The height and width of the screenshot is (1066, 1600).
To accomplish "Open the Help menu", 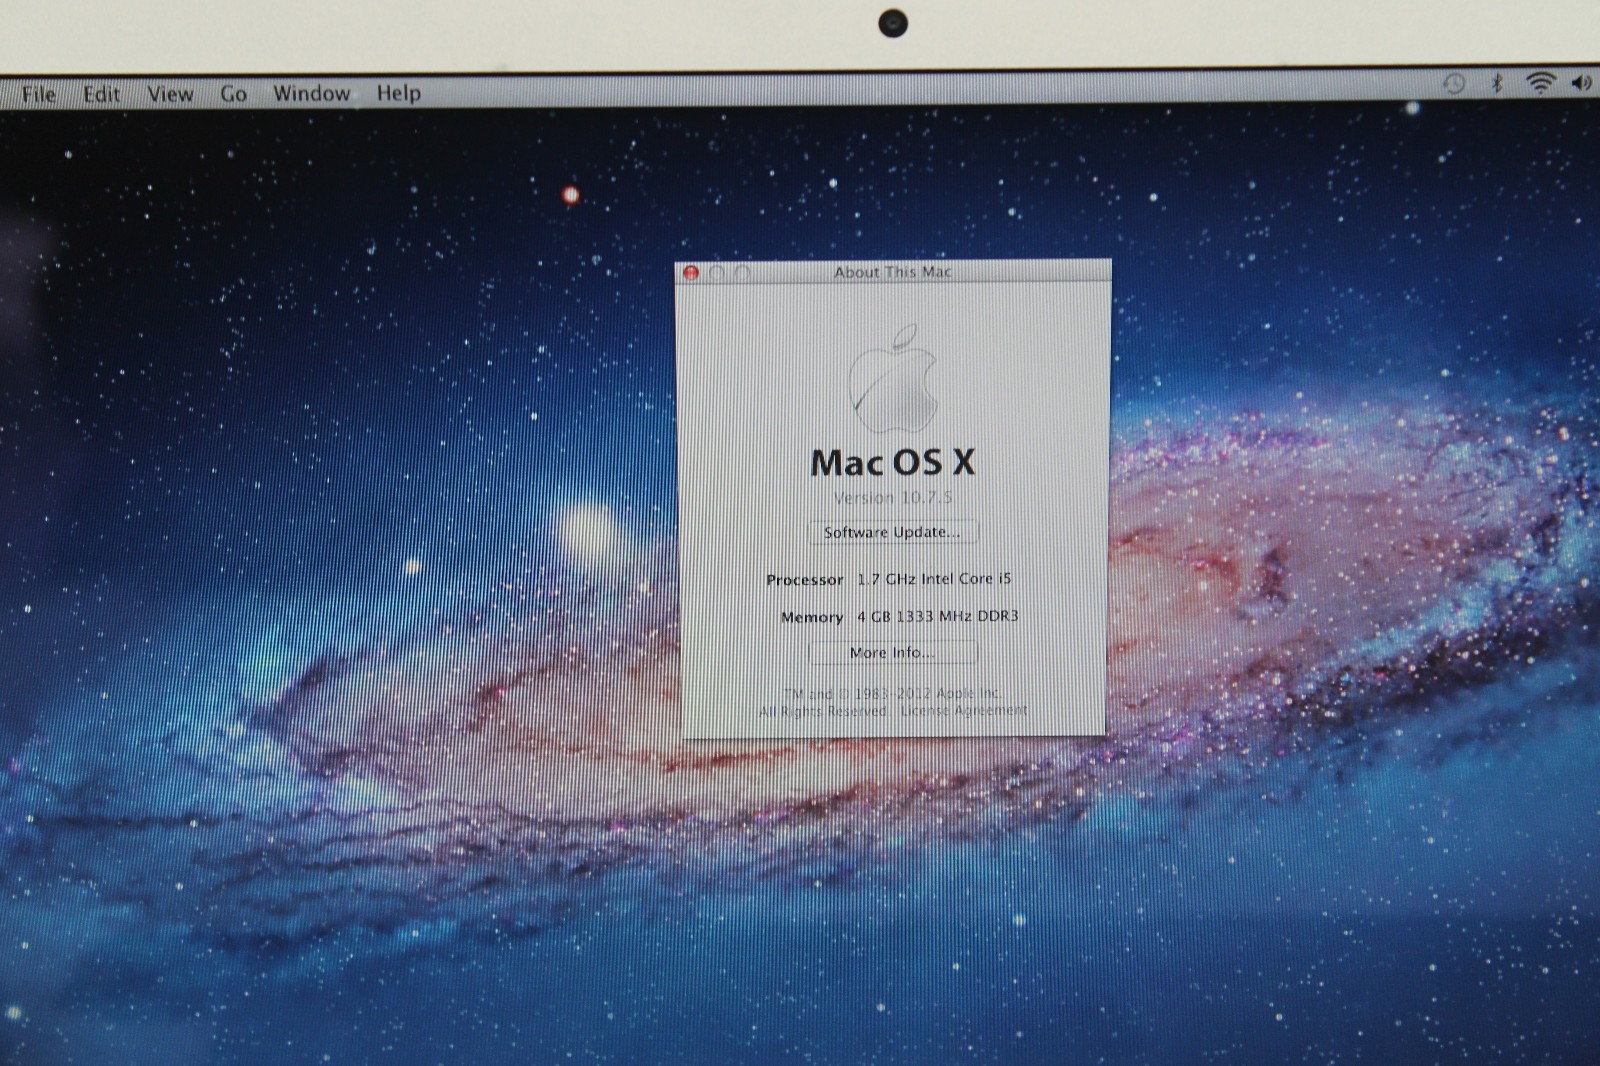I will pos(398,93).
